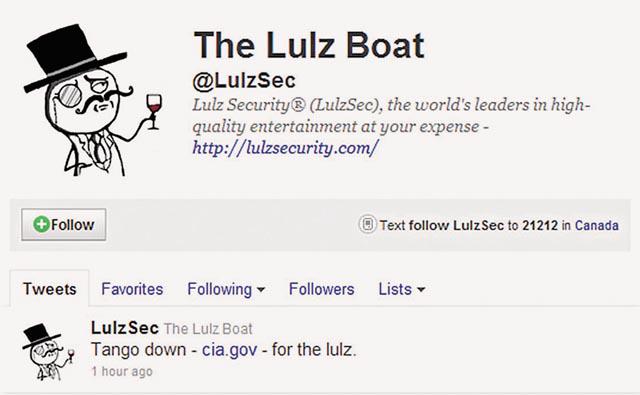Screen dimensions: 640x395
Task: Click the '1 hour ago' timestamp
Action: point(122,371)
